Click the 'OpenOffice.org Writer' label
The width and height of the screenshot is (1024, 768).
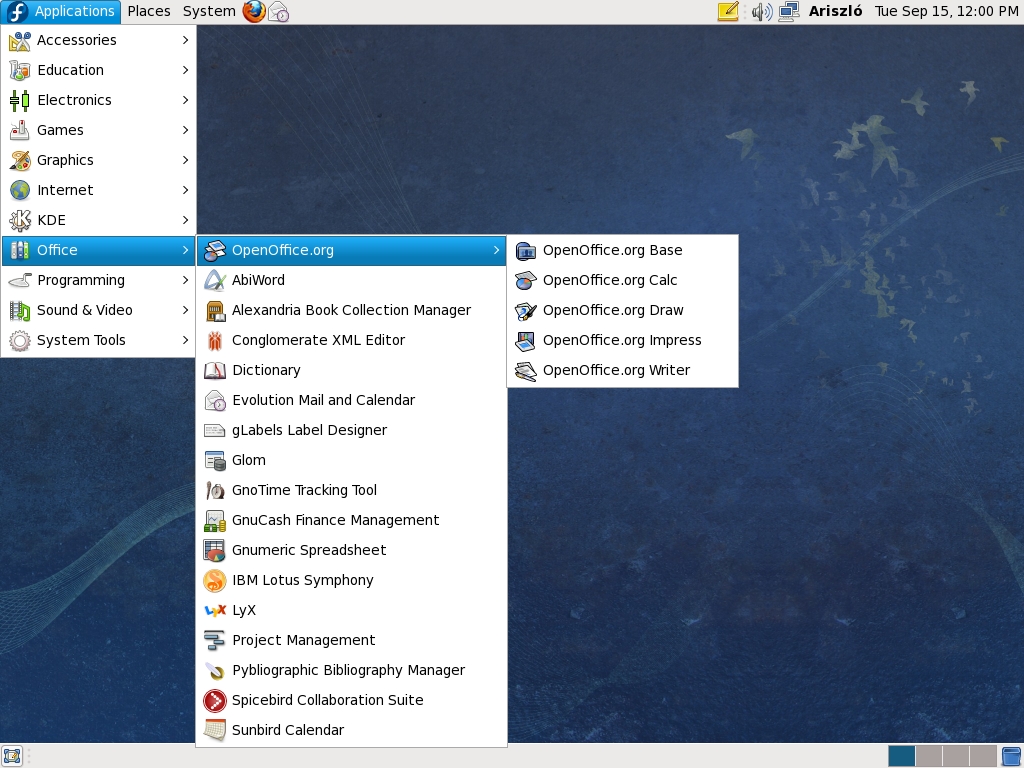click(x=616, y=370)
